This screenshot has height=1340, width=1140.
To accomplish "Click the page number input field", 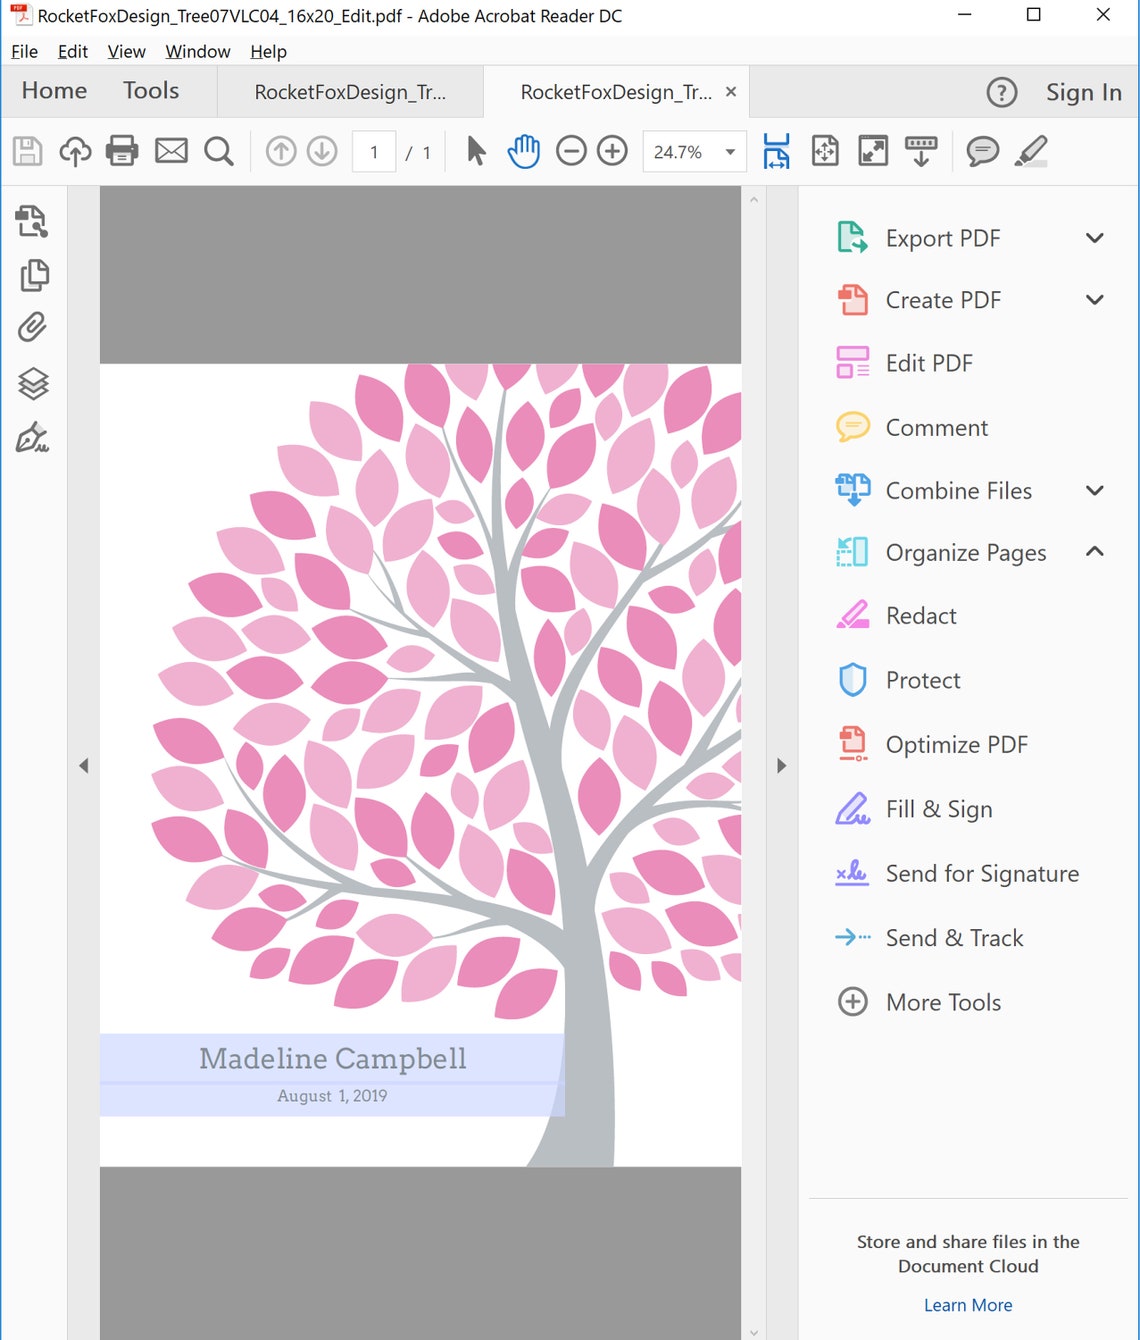I will coord(374,152).
